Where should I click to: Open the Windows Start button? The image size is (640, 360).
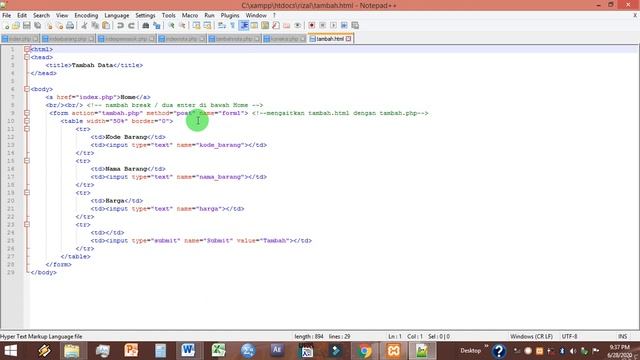pos(11,351)
